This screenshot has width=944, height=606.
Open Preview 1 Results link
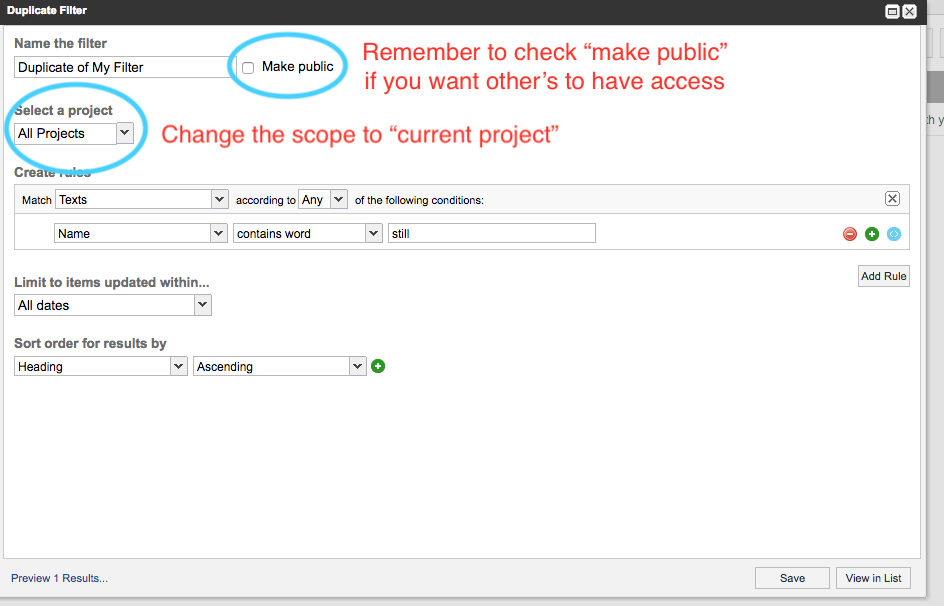(x=60, y=578)
